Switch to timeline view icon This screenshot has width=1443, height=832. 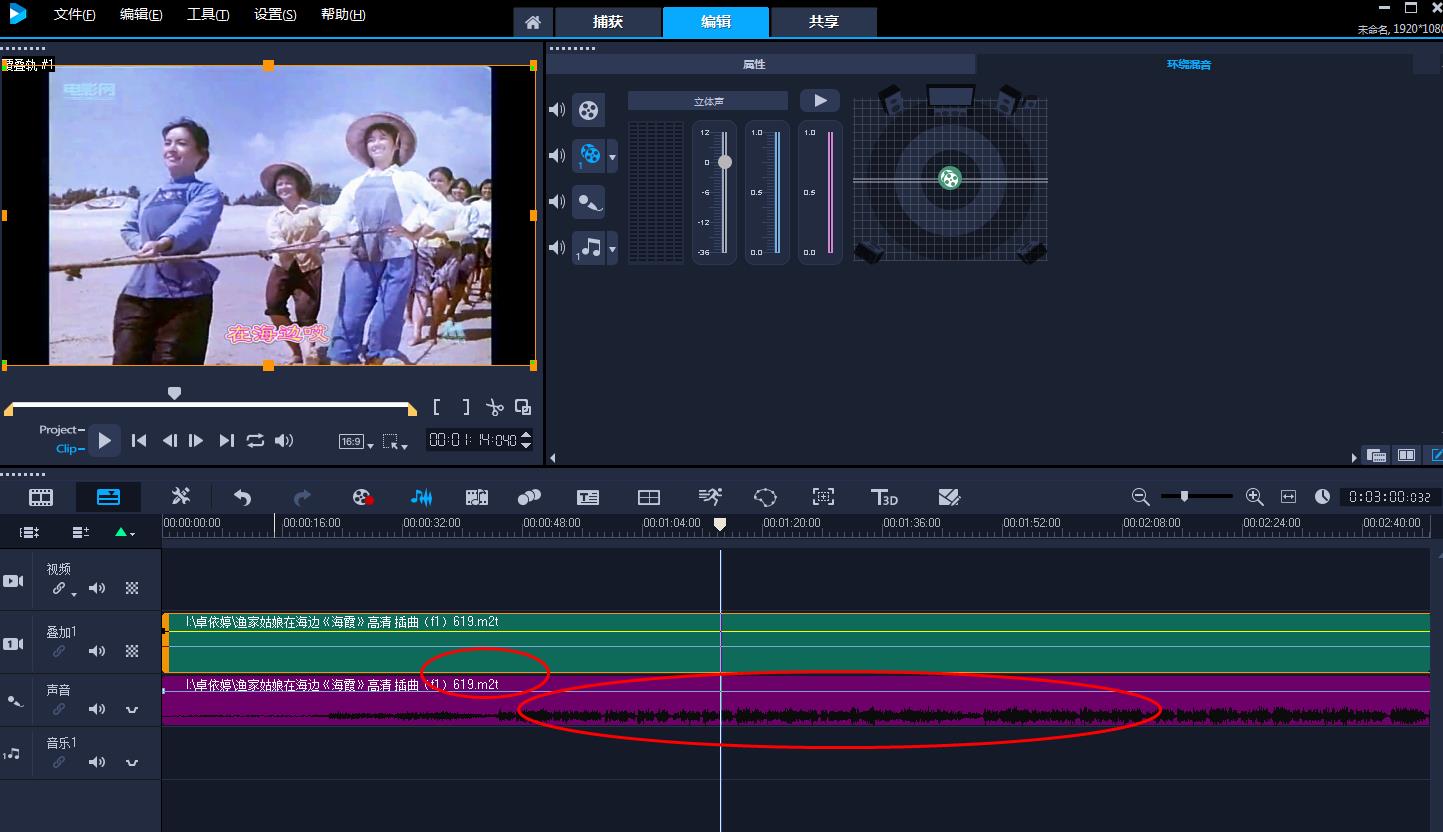[x=108, y=497]
